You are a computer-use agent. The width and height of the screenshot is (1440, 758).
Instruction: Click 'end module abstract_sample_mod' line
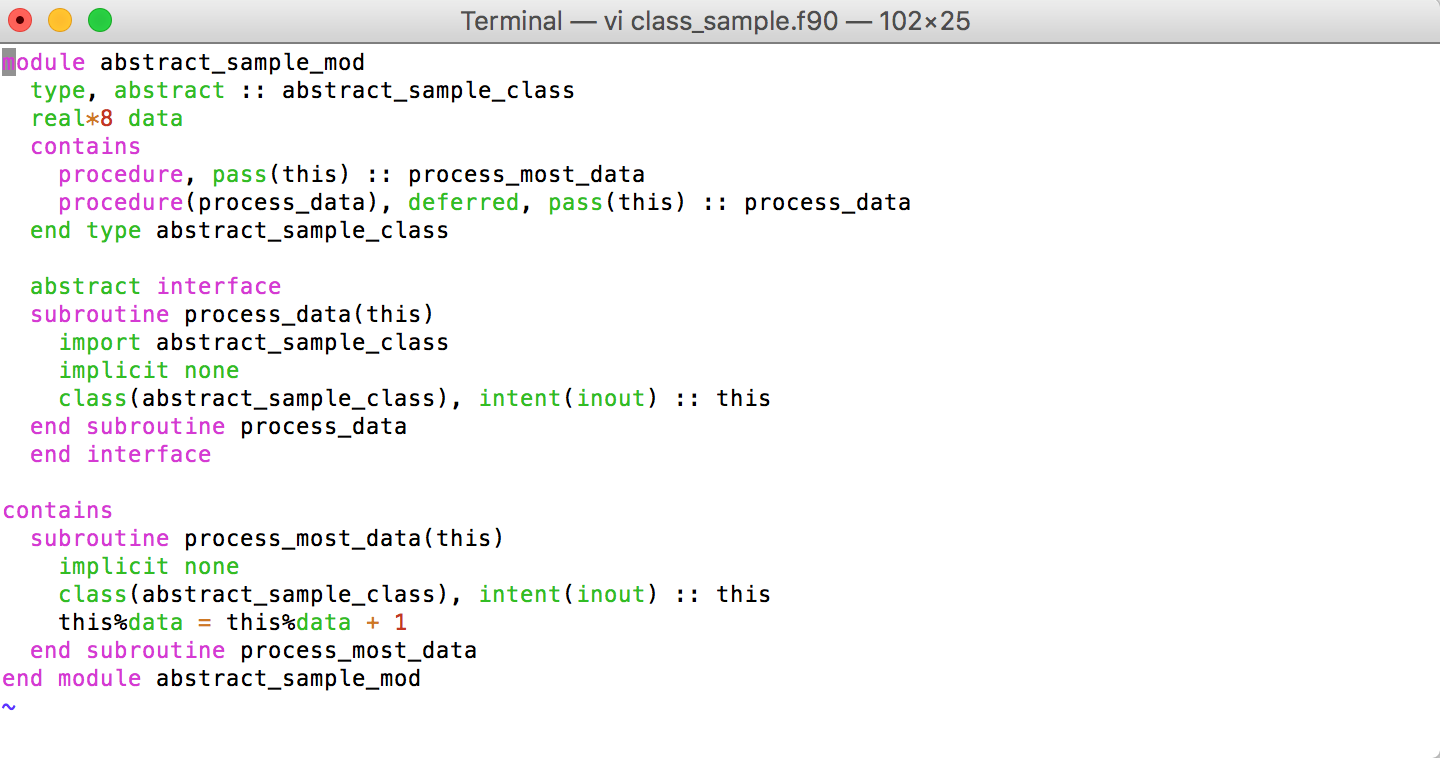click(x=212, y=678)
